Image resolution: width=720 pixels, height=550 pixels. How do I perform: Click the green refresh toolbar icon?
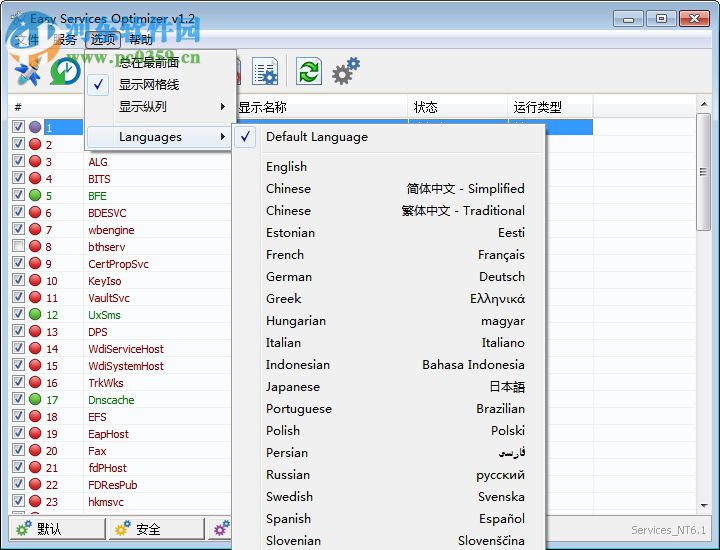point(309,72)
